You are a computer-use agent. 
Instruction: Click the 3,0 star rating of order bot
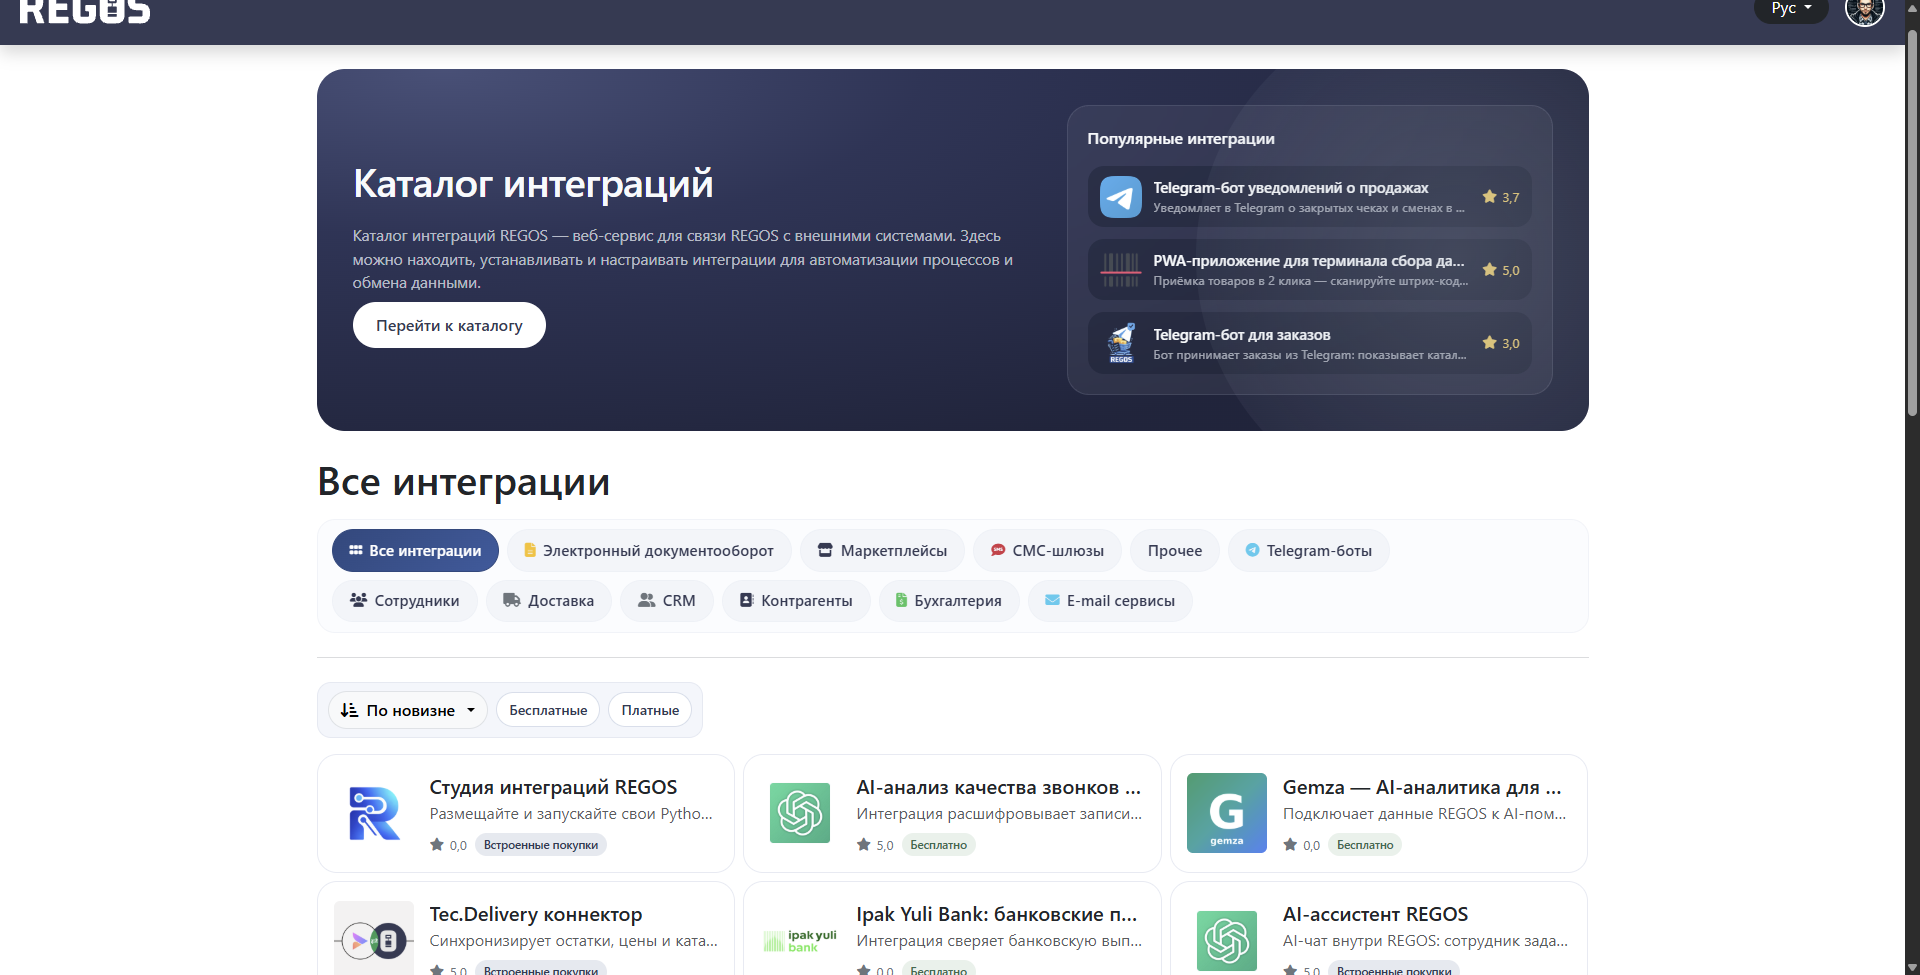click(1501, 343)
